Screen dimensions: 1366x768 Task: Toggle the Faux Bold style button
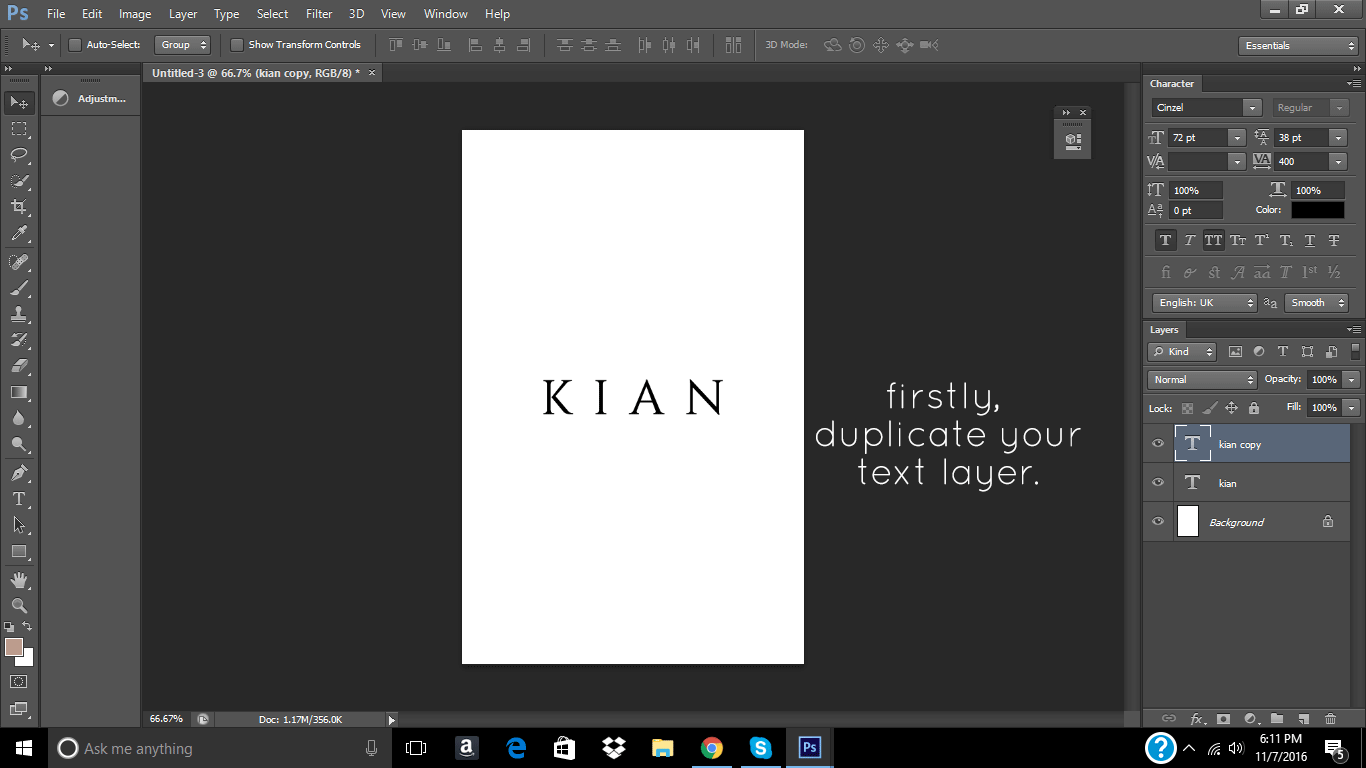(1165, 240)
